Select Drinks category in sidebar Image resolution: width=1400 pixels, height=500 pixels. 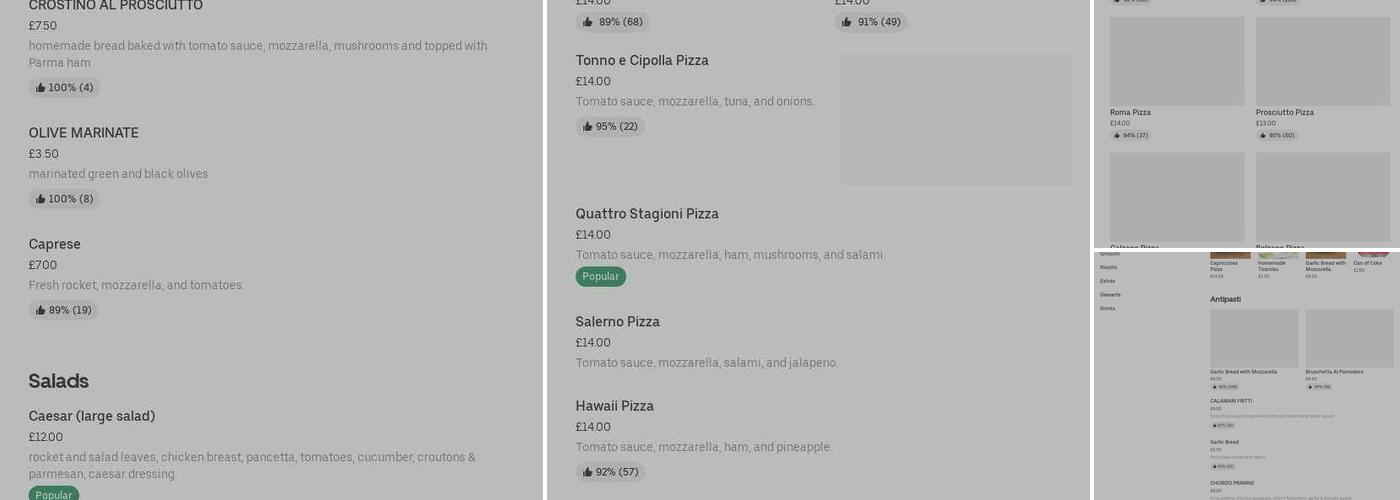tap(1107, 308)
